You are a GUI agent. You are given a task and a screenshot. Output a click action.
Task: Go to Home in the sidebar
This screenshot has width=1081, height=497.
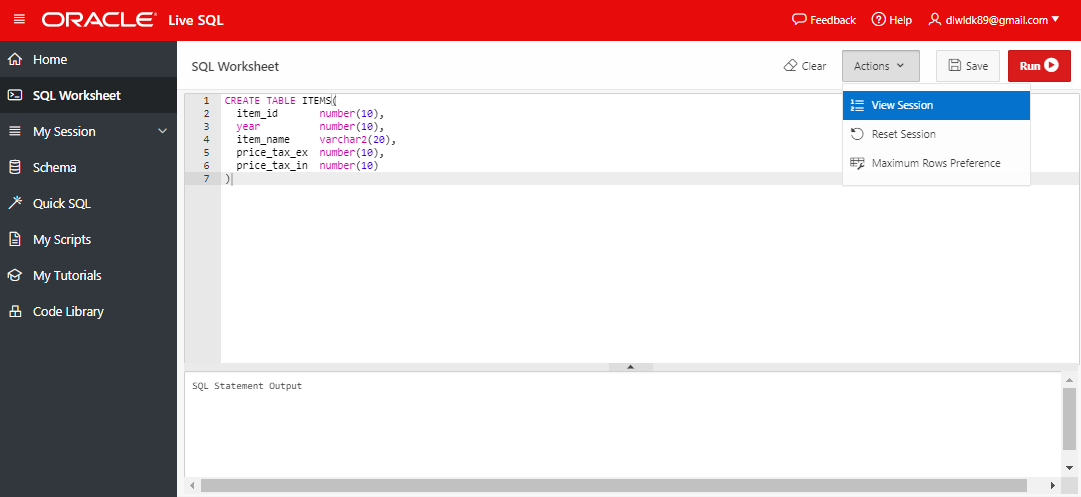tap(88, 59)
